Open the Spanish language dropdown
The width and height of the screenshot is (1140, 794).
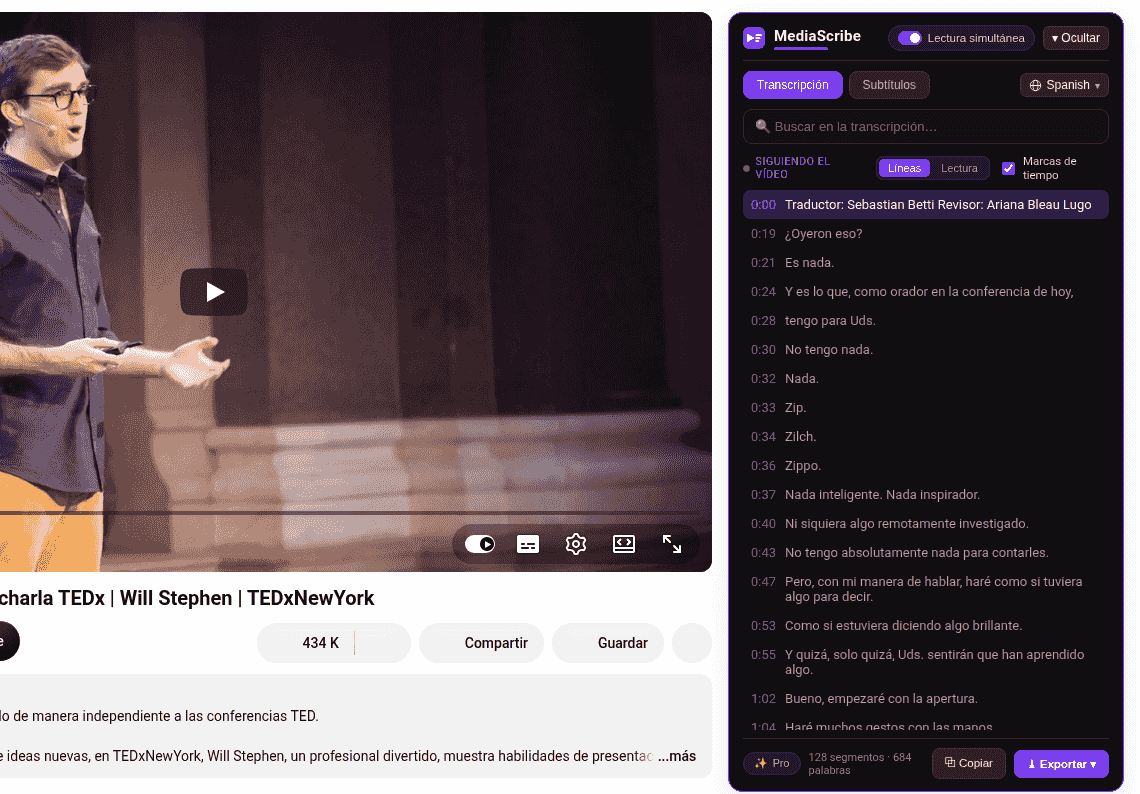pyautogui.click(x=1064, y=85)
